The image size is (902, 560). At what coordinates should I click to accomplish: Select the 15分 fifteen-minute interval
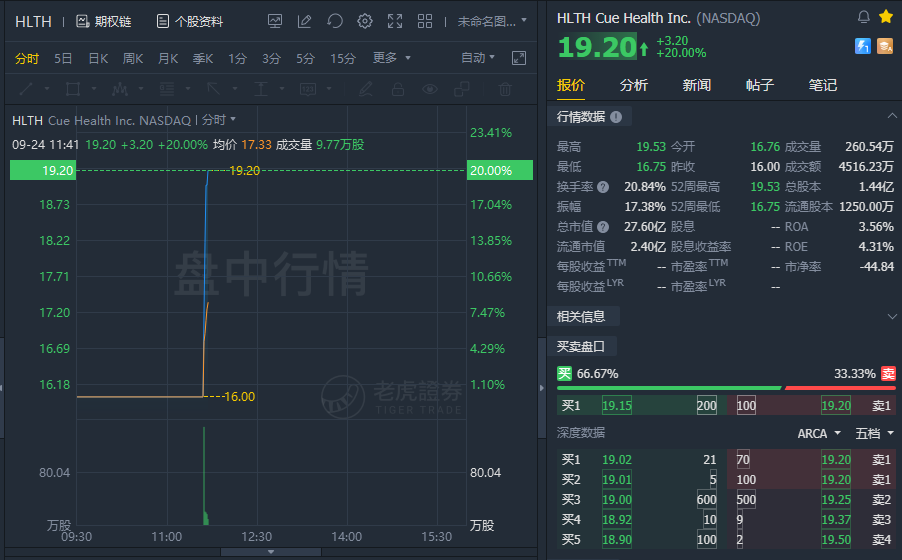pos(343,59)
